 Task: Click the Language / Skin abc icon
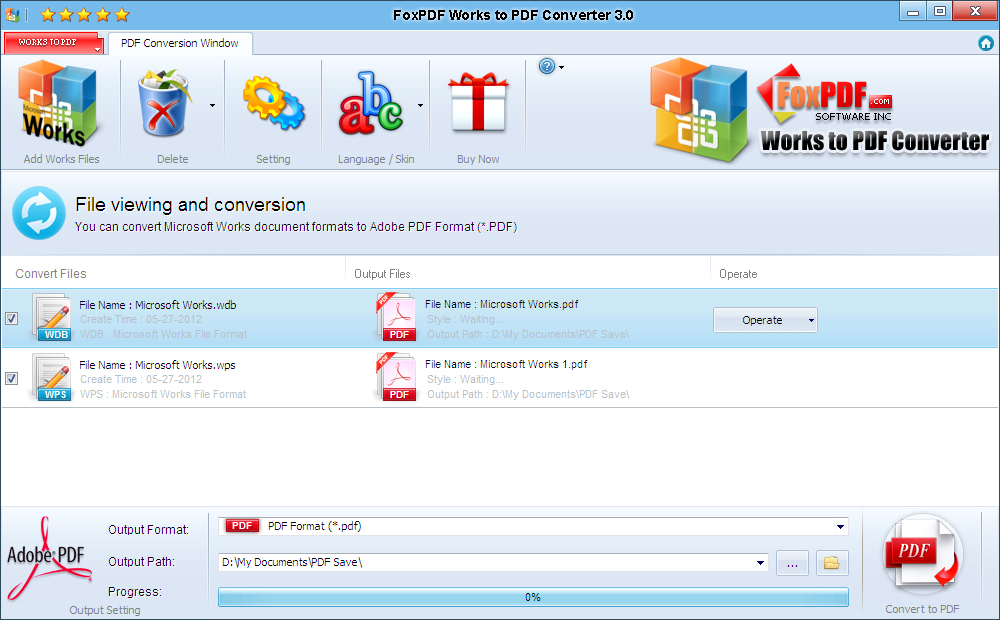371,103
